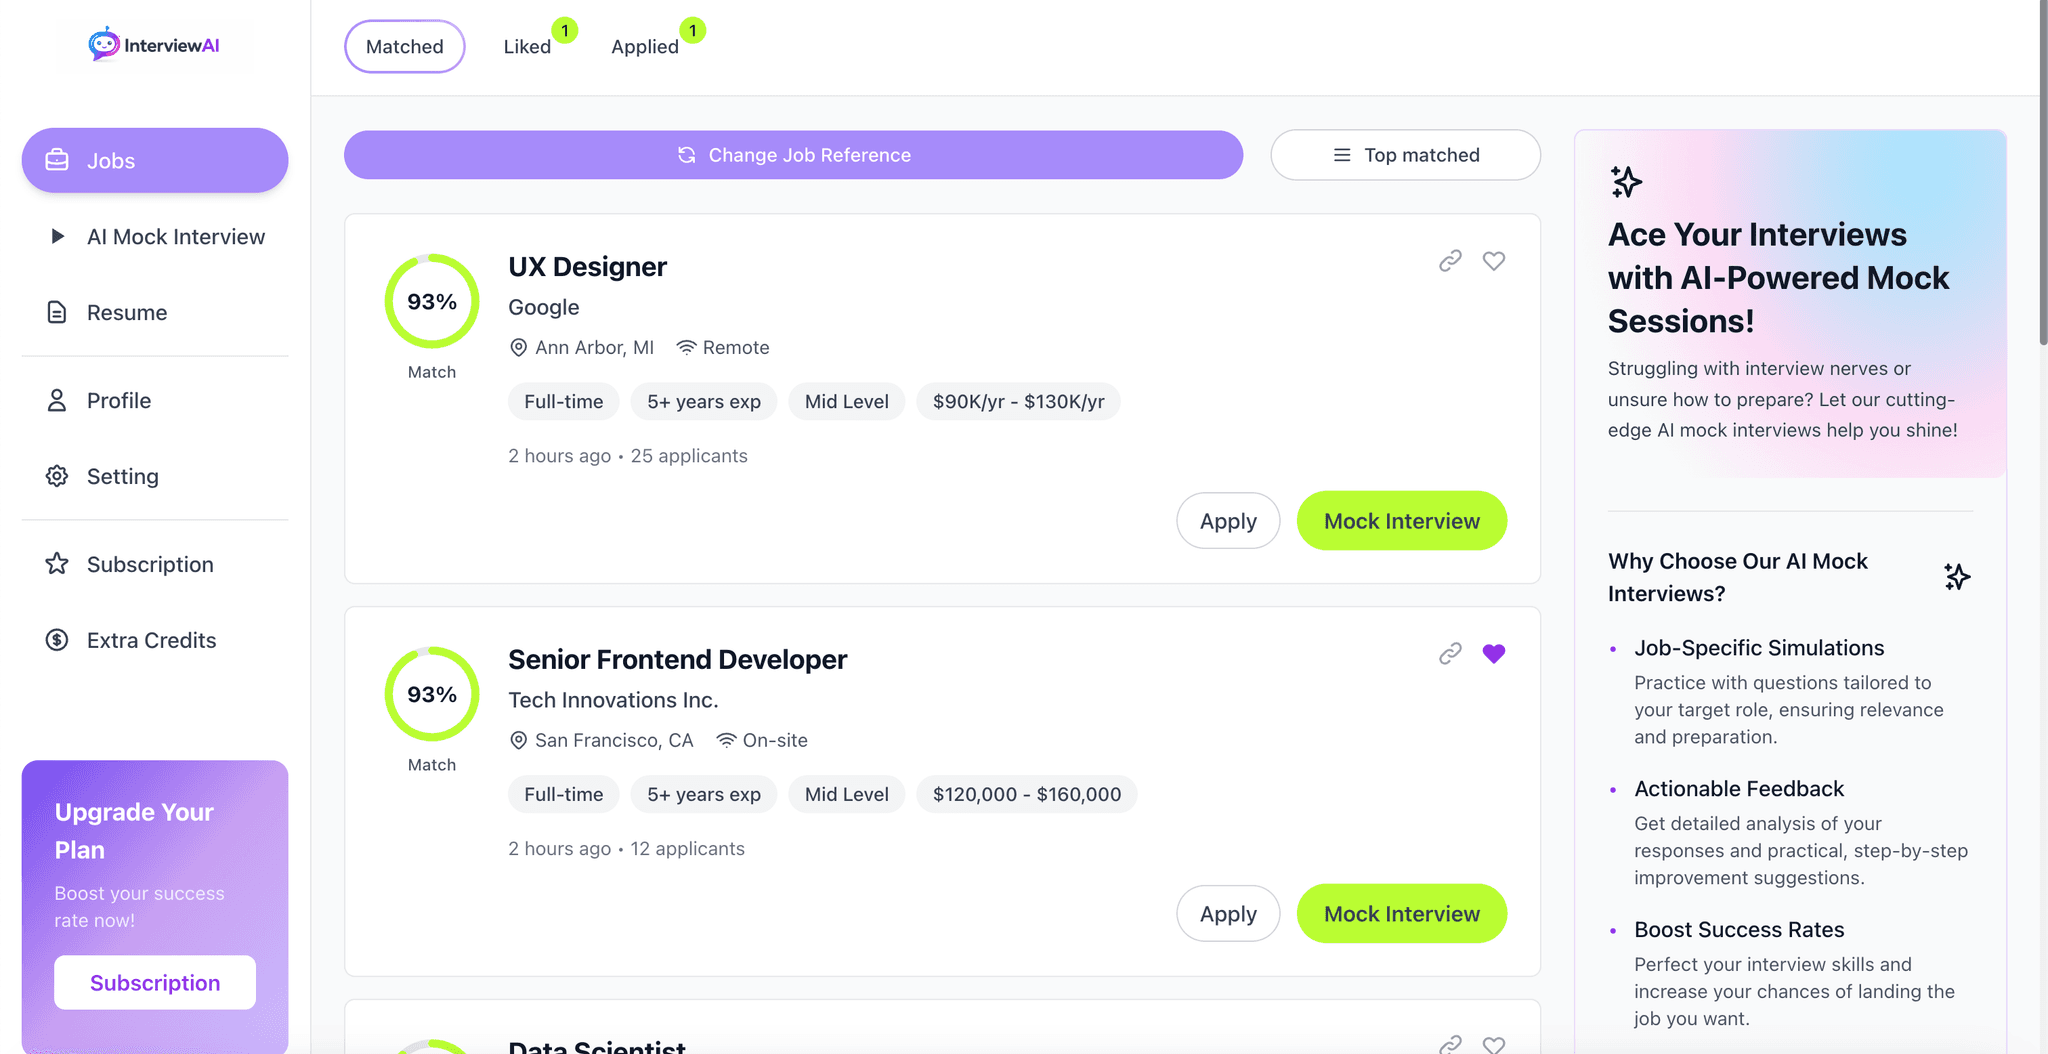Open the Applied tab
Screen dimensions: 2048x1054
(x=645, y=46)
